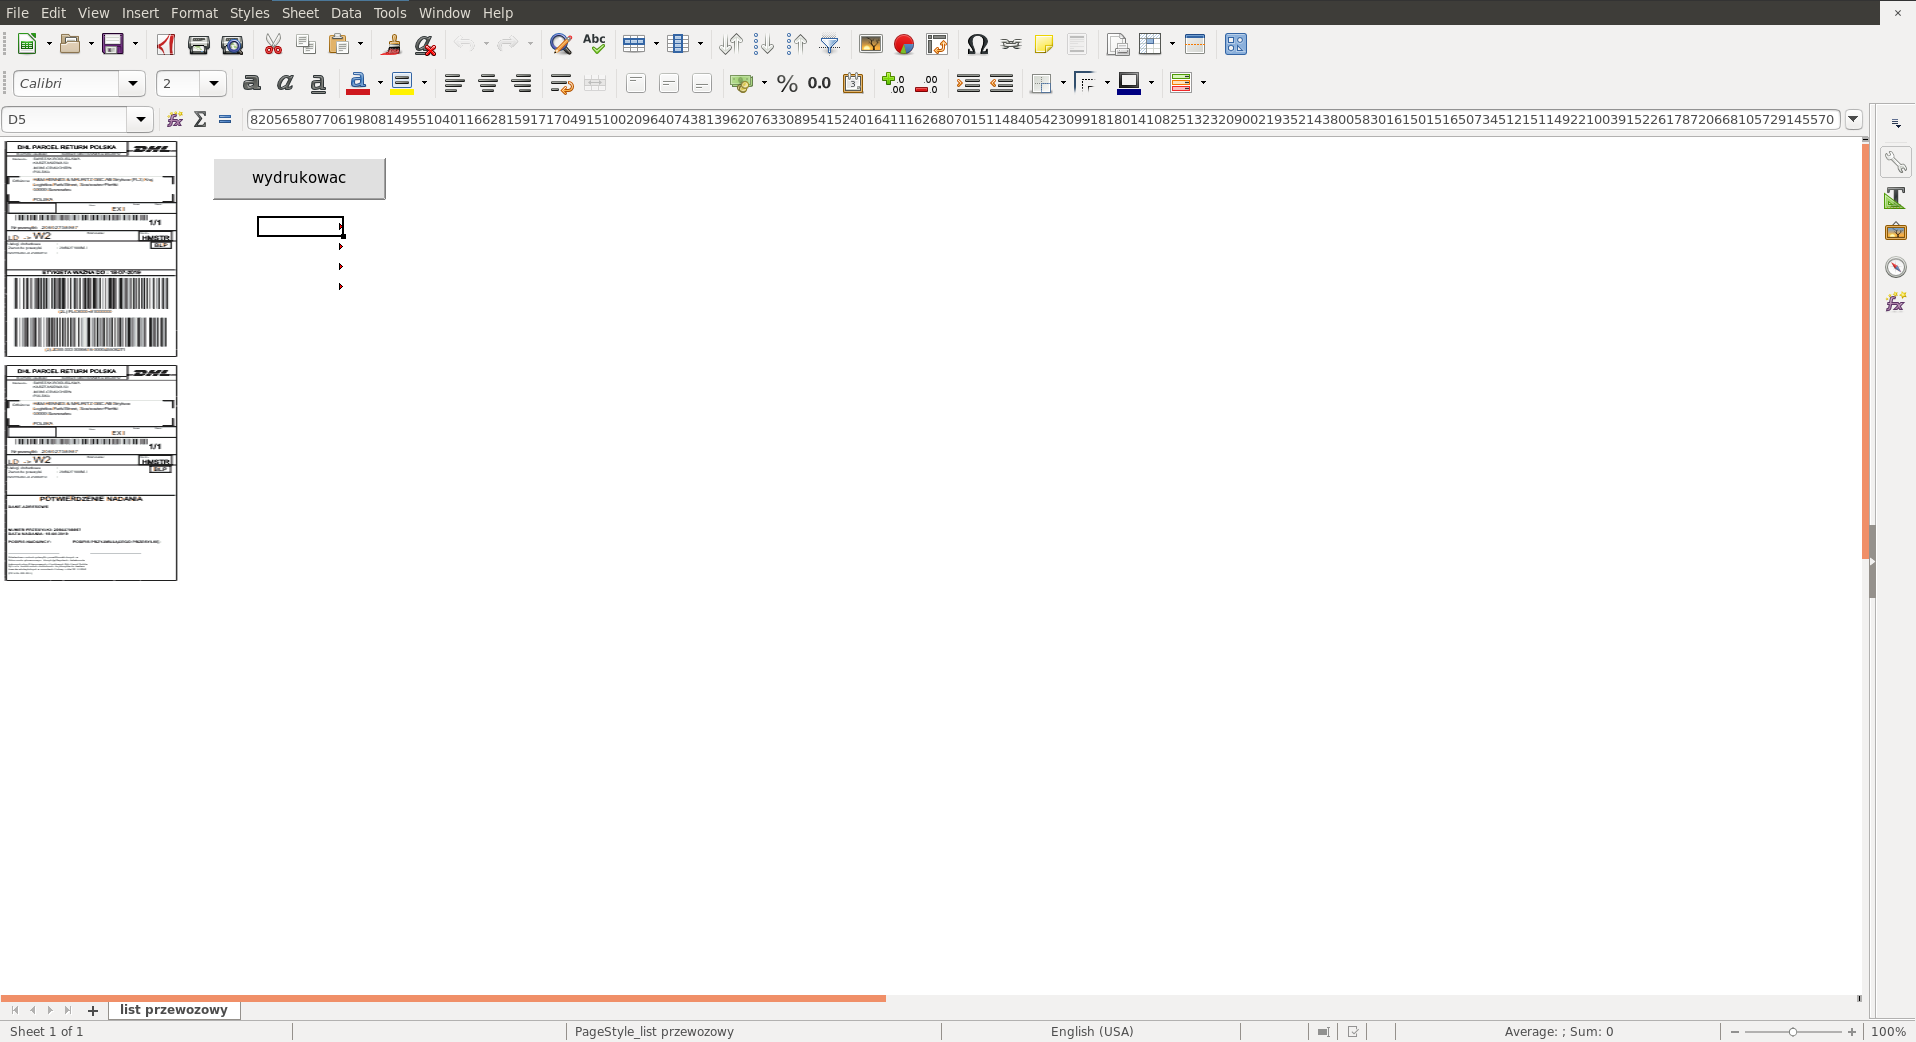The width and height of the screenshot is (1916, 1042).
Task: Click the Cut scissors icon
Action: tap(273, 44)
